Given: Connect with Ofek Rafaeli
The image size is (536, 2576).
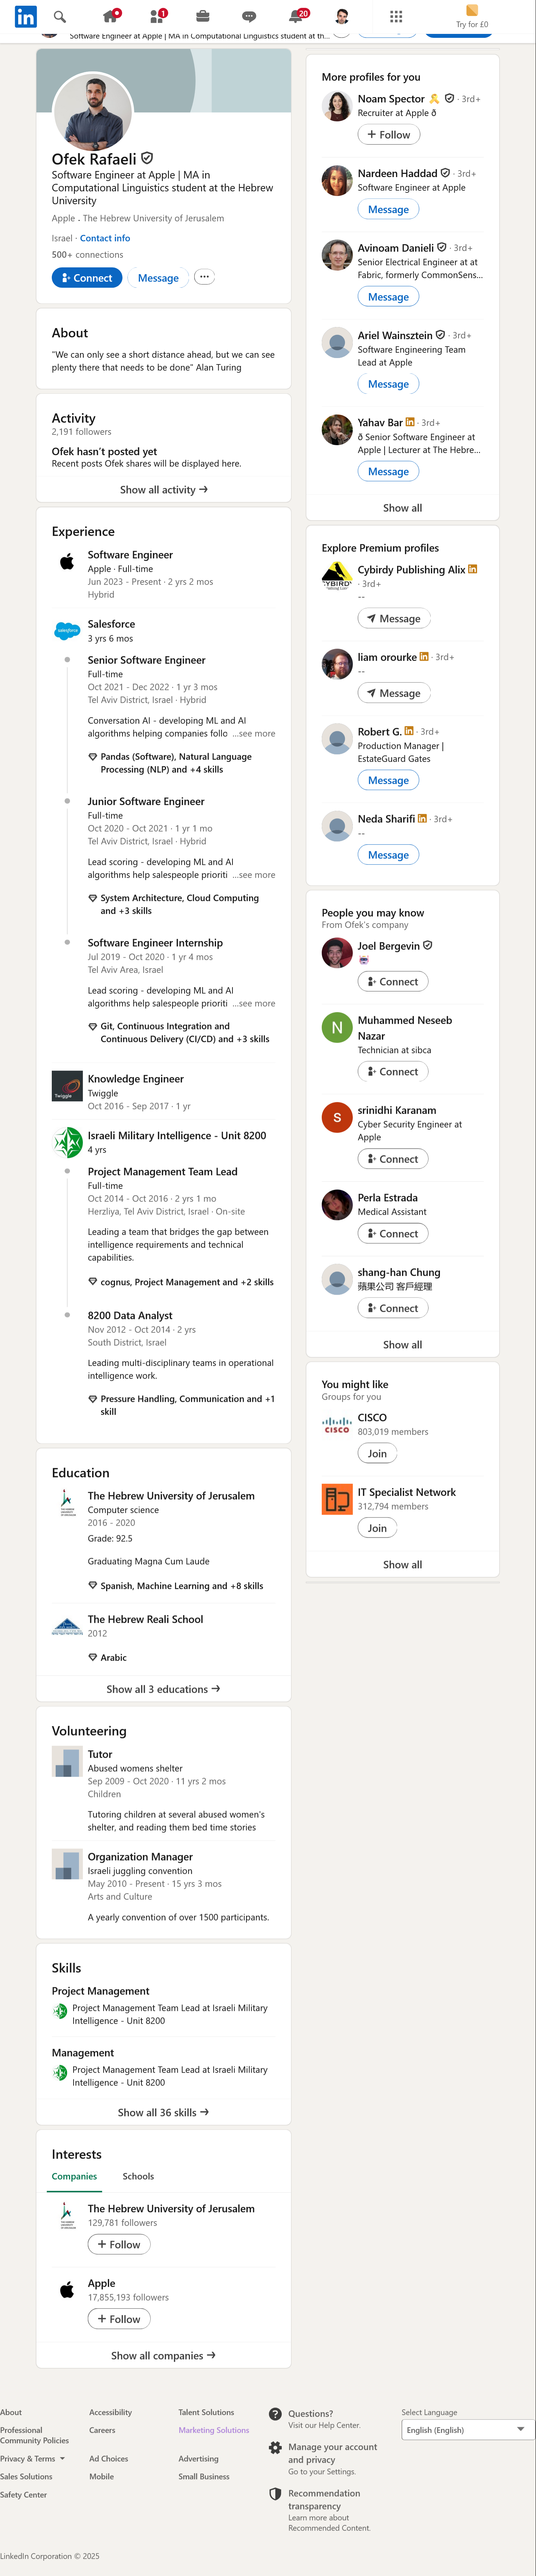Looking at the screenshot, I should 87,278.
